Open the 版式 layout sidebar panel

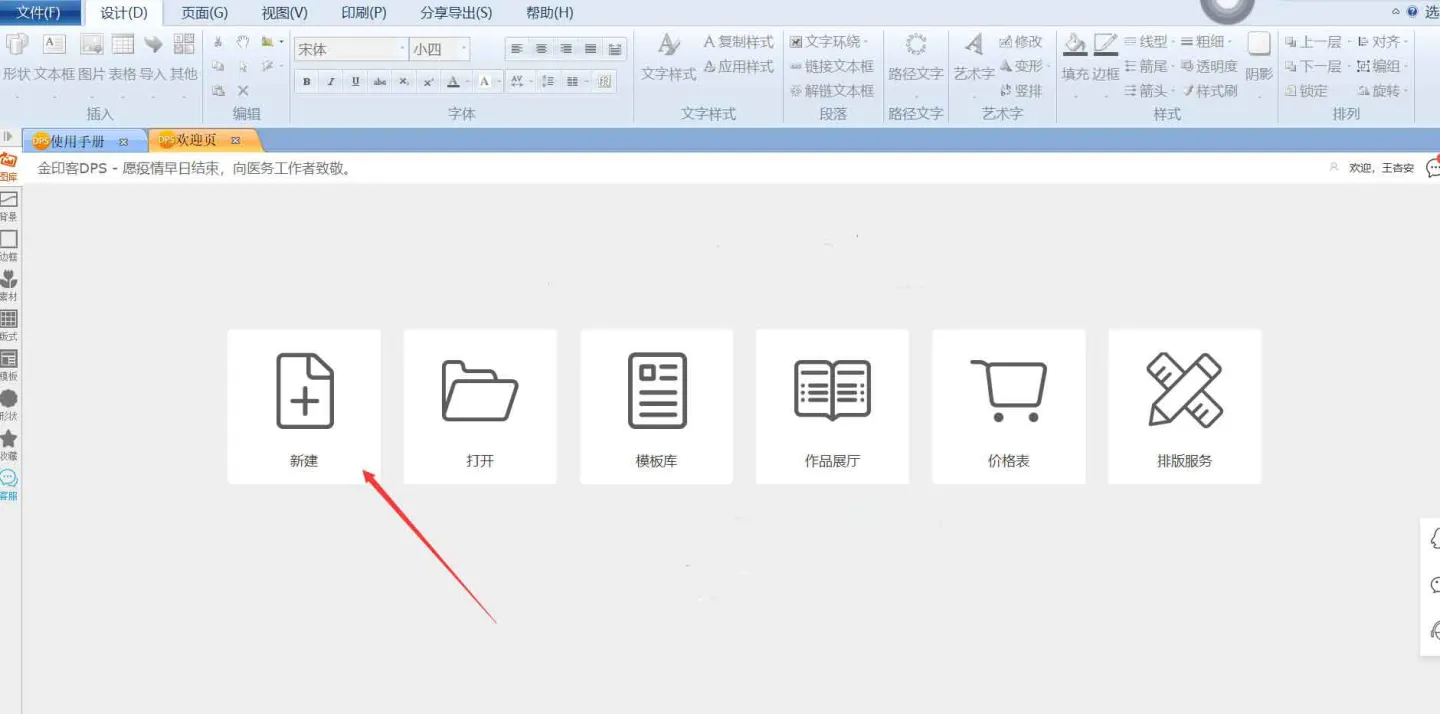[x=9, y=326]
